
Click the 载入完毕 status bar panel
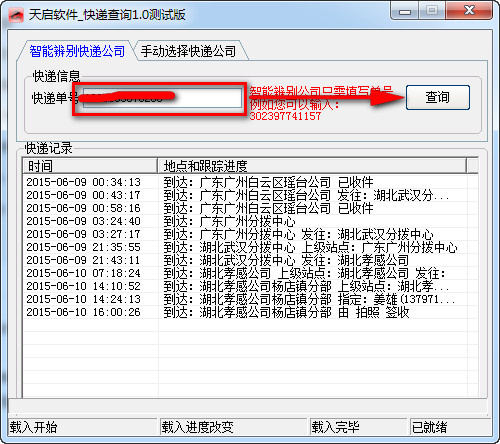coord(358,427)
